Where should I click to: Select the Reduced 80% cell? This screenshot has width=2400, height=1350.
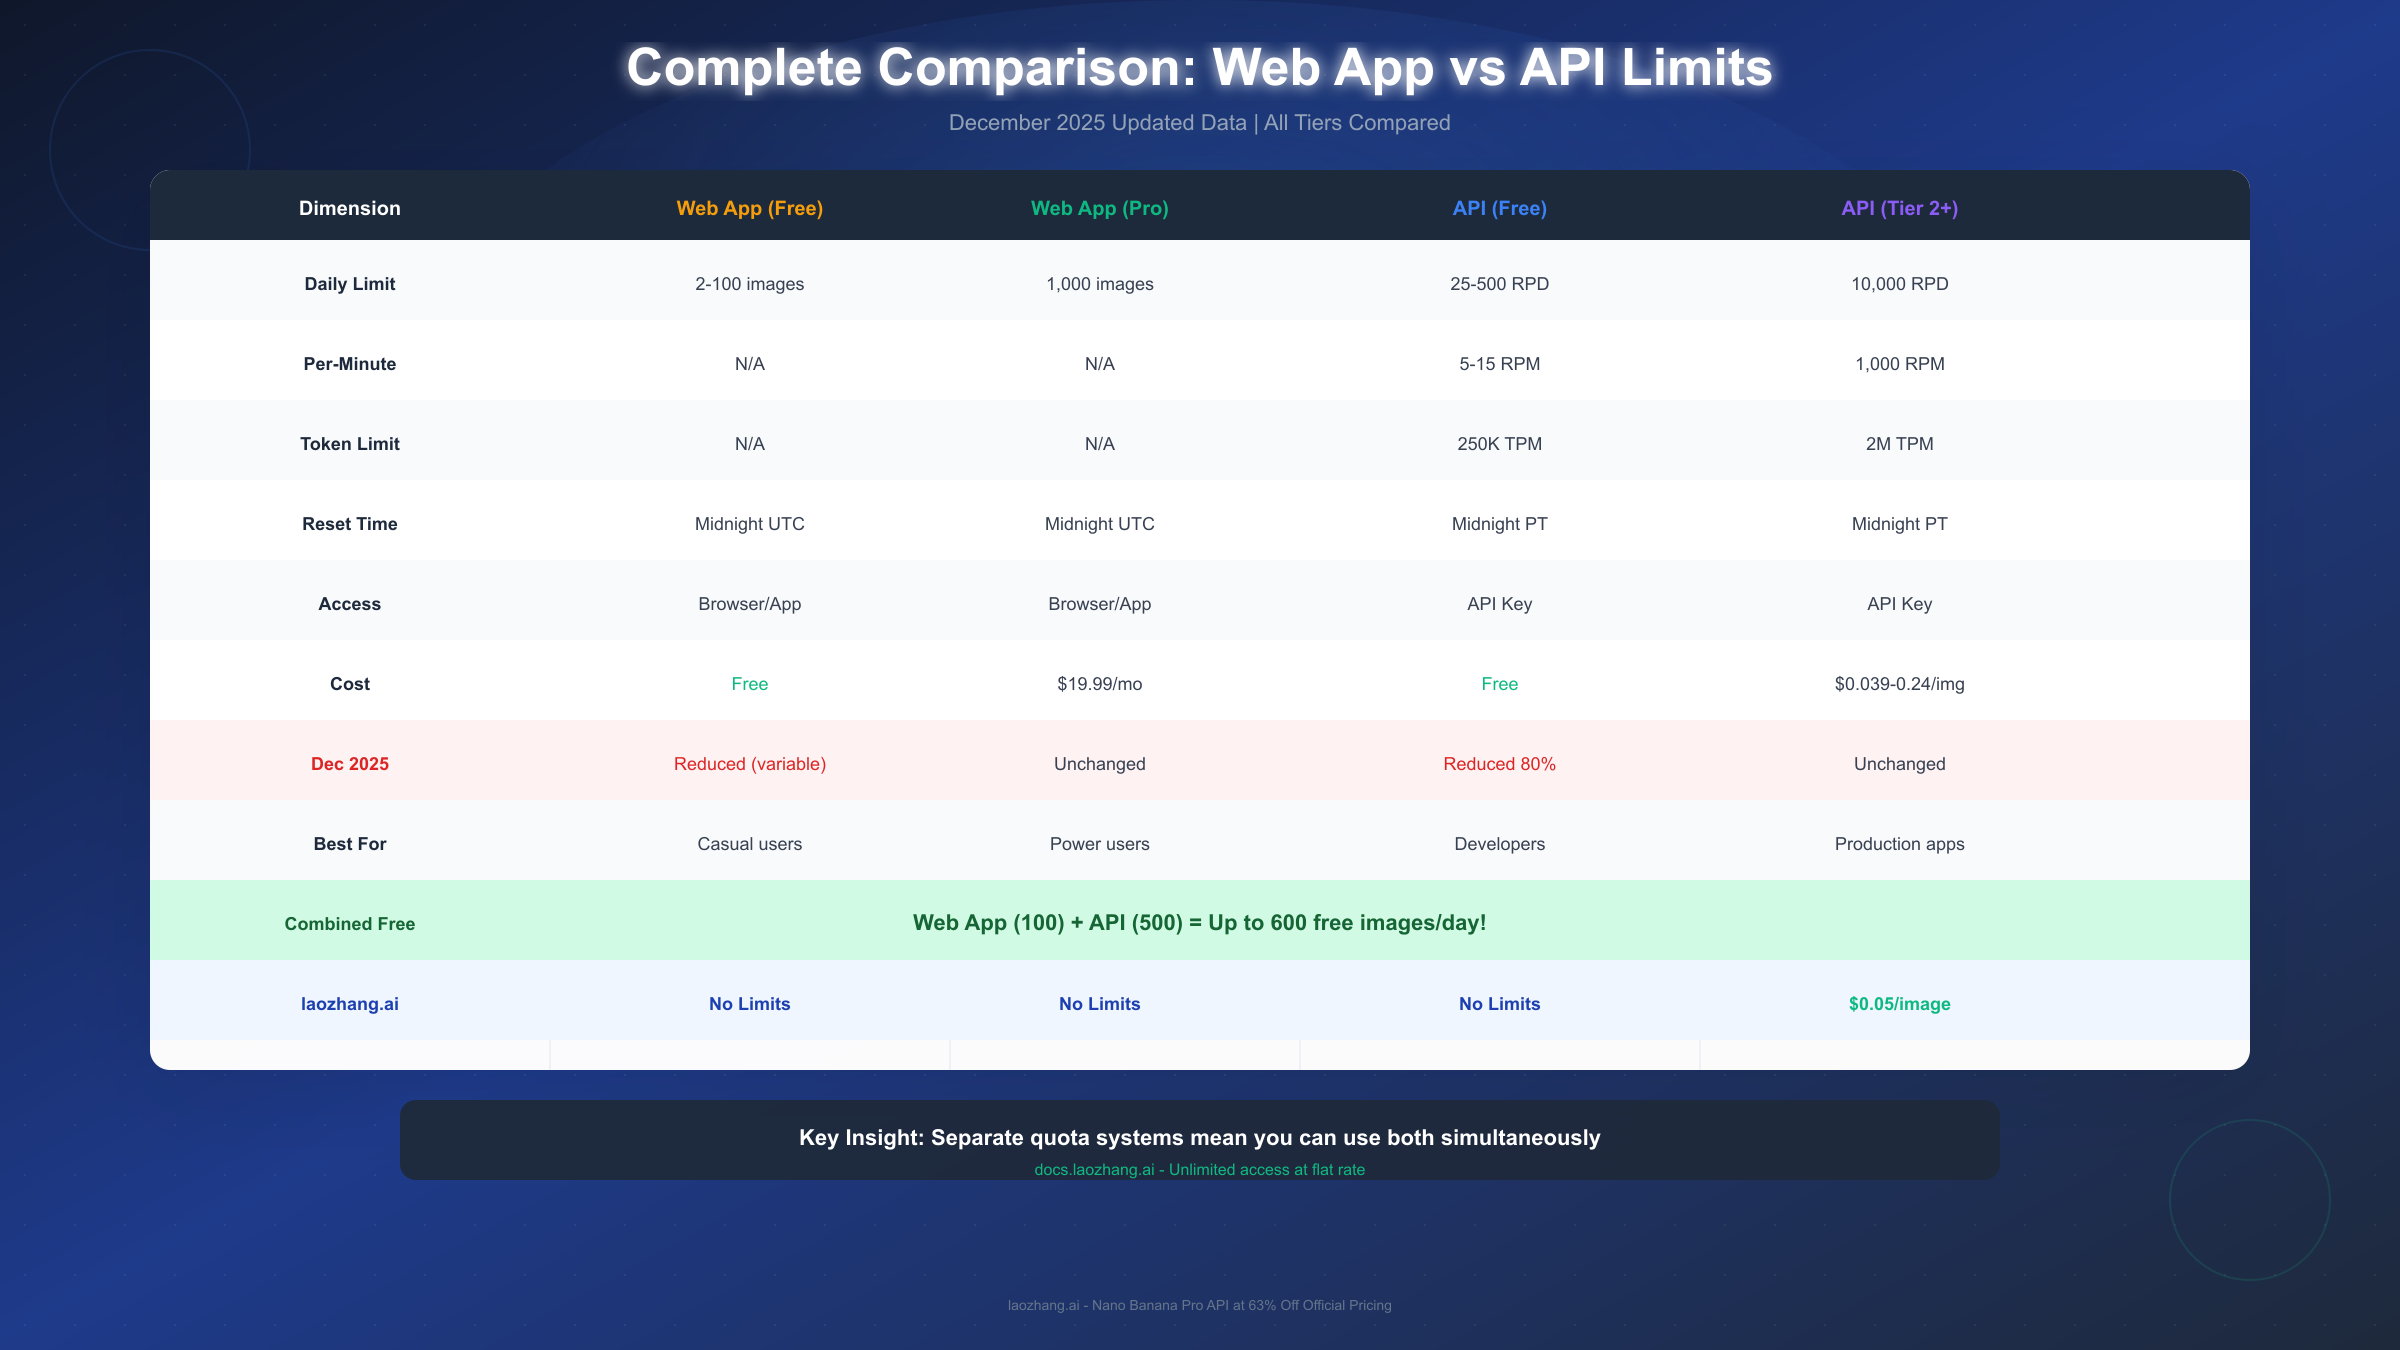pos(1498,763)
